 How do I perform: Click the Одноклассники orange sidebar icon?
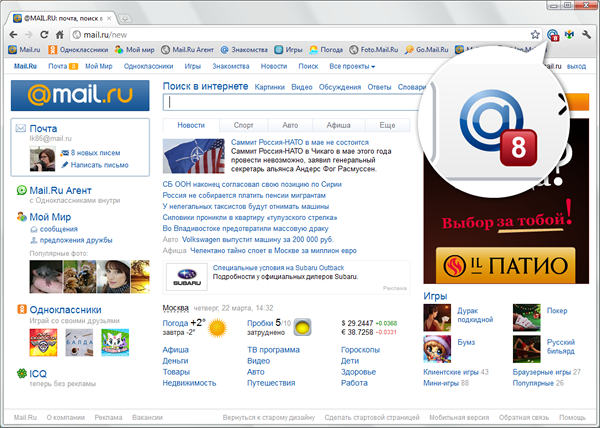point(22,309)
